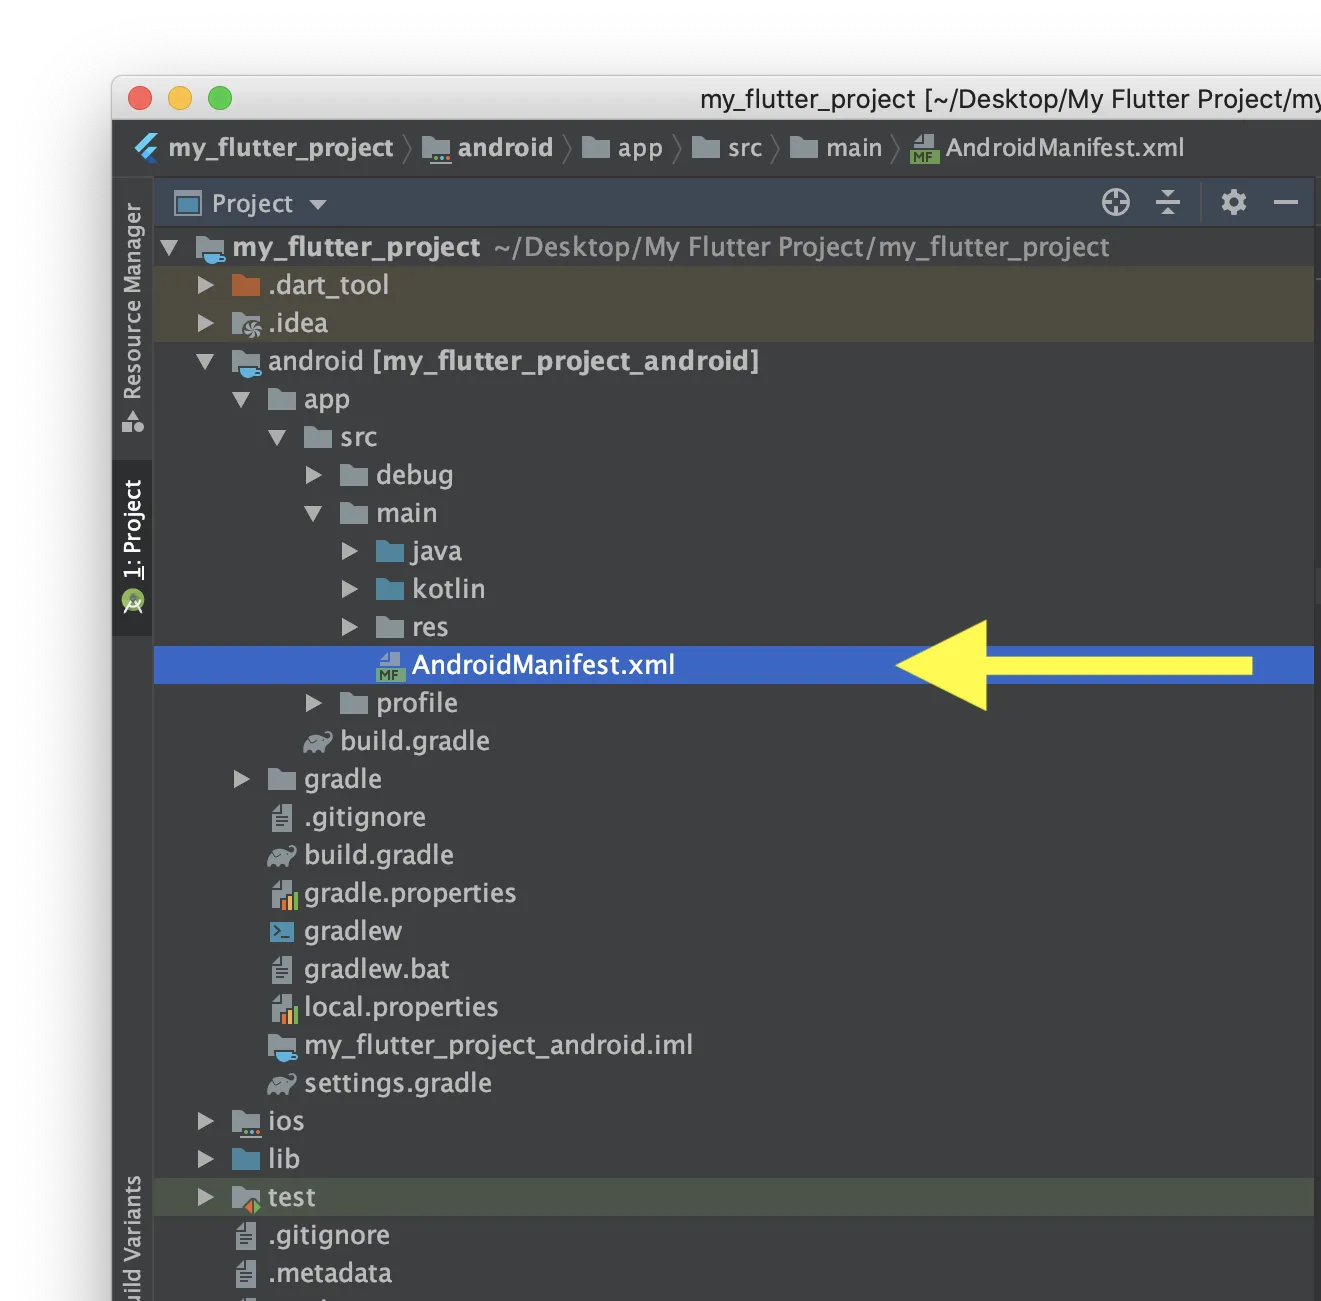The image size is (1321, 1301).
Task: Select the kotlin folder row
Action: click(734, 589)
